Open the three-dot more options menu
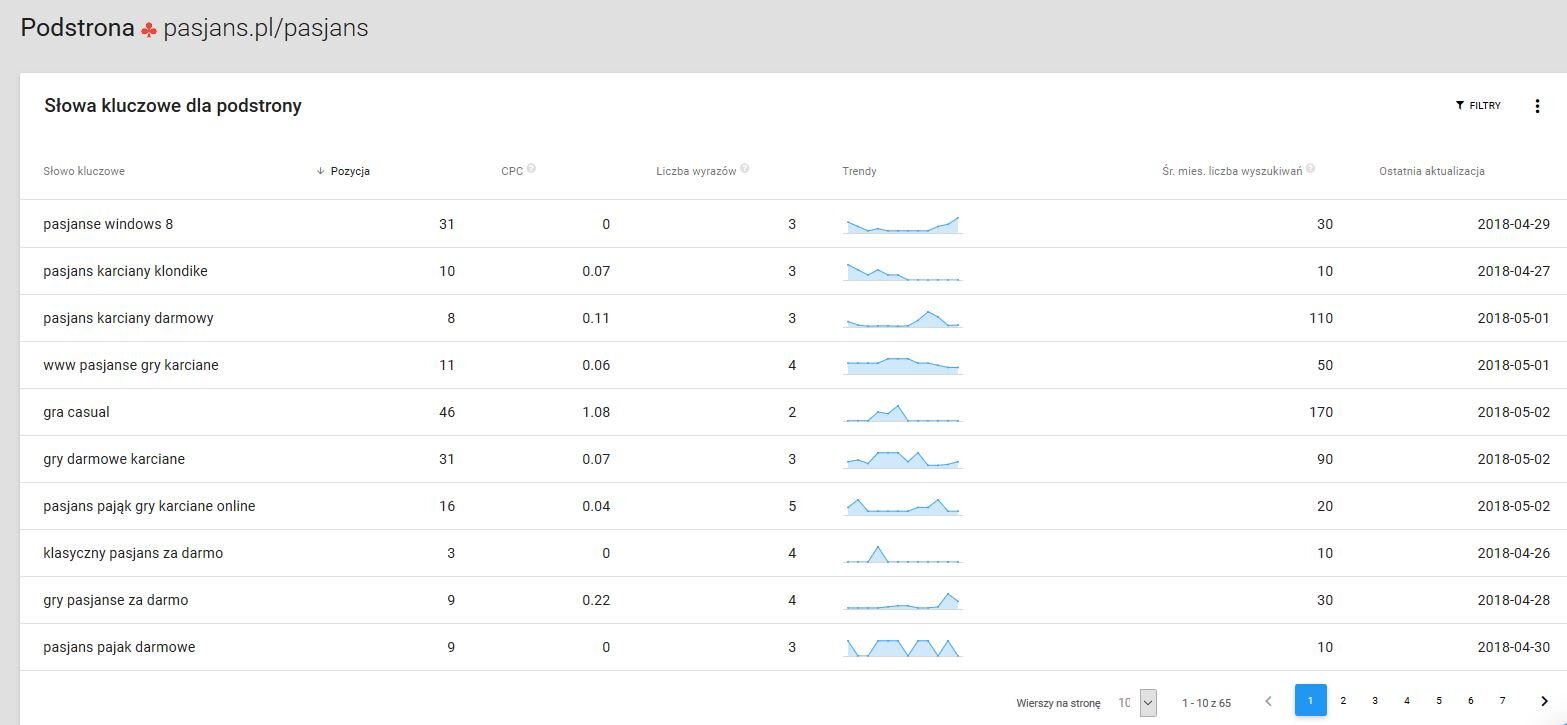The height and width of the screenshot is (725, 1567). click(x=1537, y=106)
